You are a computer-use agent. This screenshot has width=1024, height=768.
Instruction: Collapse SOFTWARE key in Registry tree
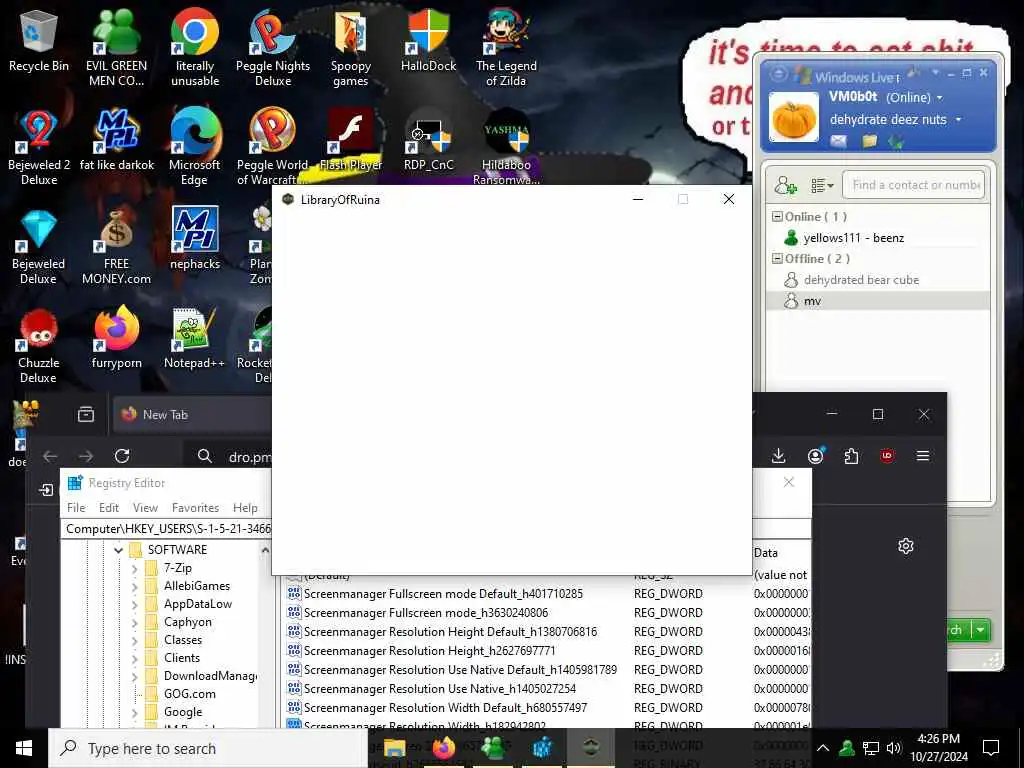point(118,550)
